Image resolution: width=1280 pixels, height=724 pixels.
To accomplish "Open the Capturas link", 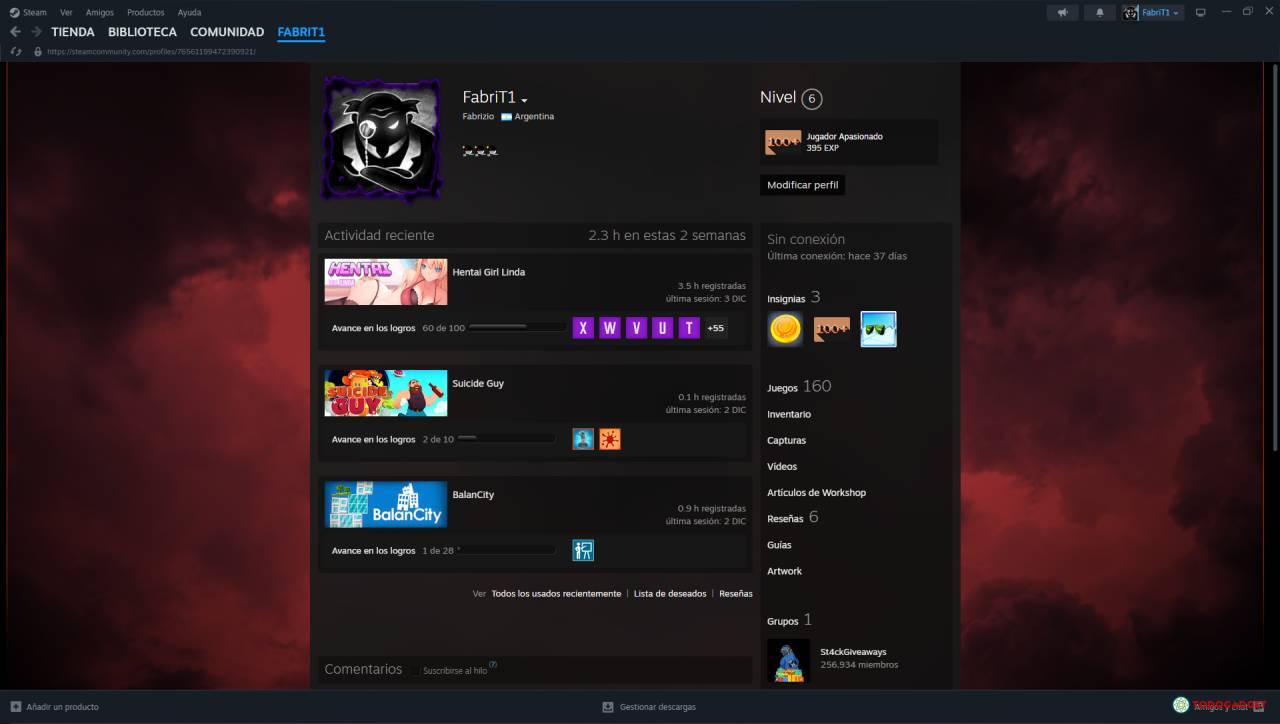I will pyautogui.click(x=786, y=440).
